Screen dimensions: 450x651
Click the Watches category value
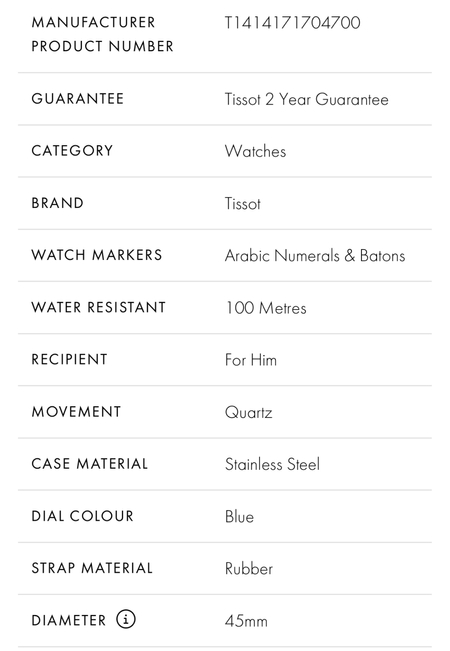[255, 151]
